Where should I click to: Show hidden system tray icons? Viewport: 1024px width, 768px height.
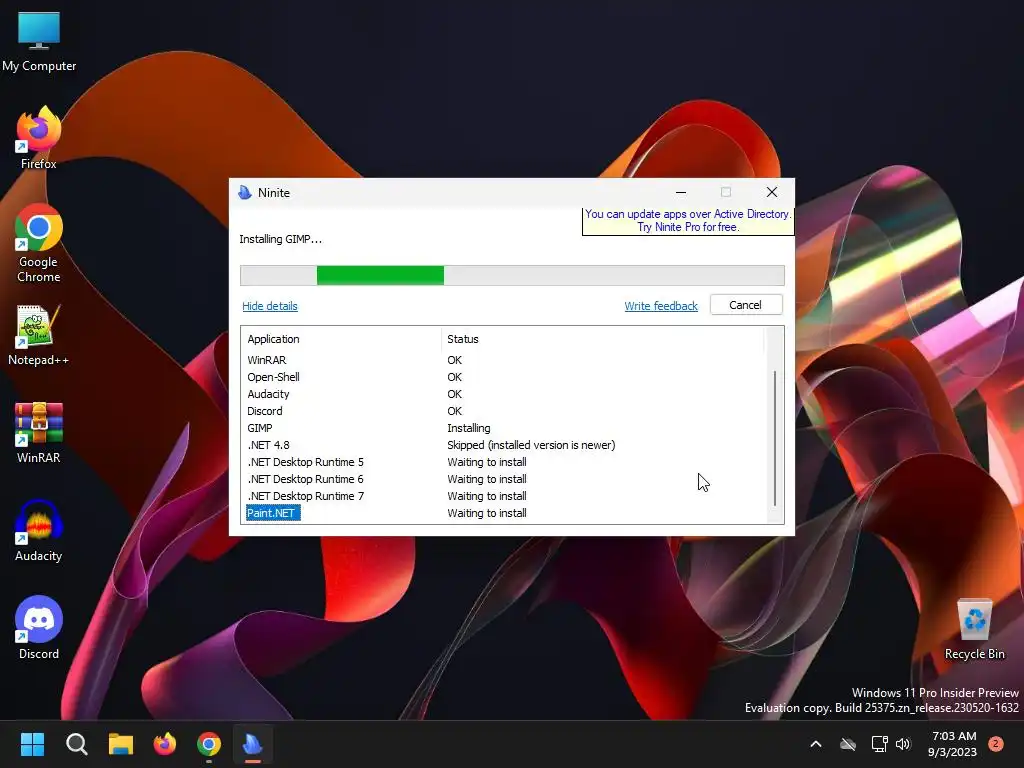coord(816,744)
